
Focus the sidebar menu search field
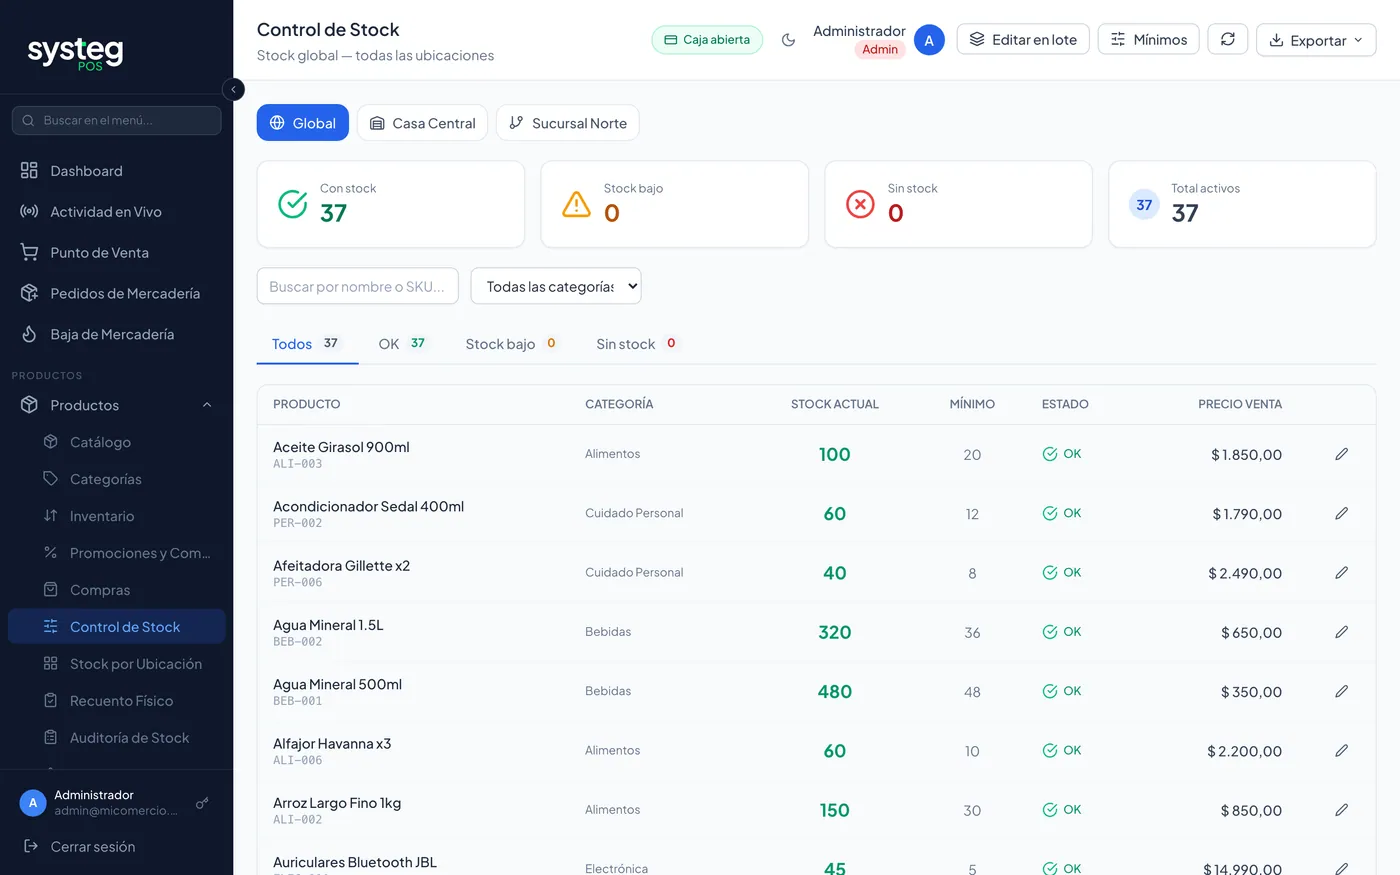[116, 120]
